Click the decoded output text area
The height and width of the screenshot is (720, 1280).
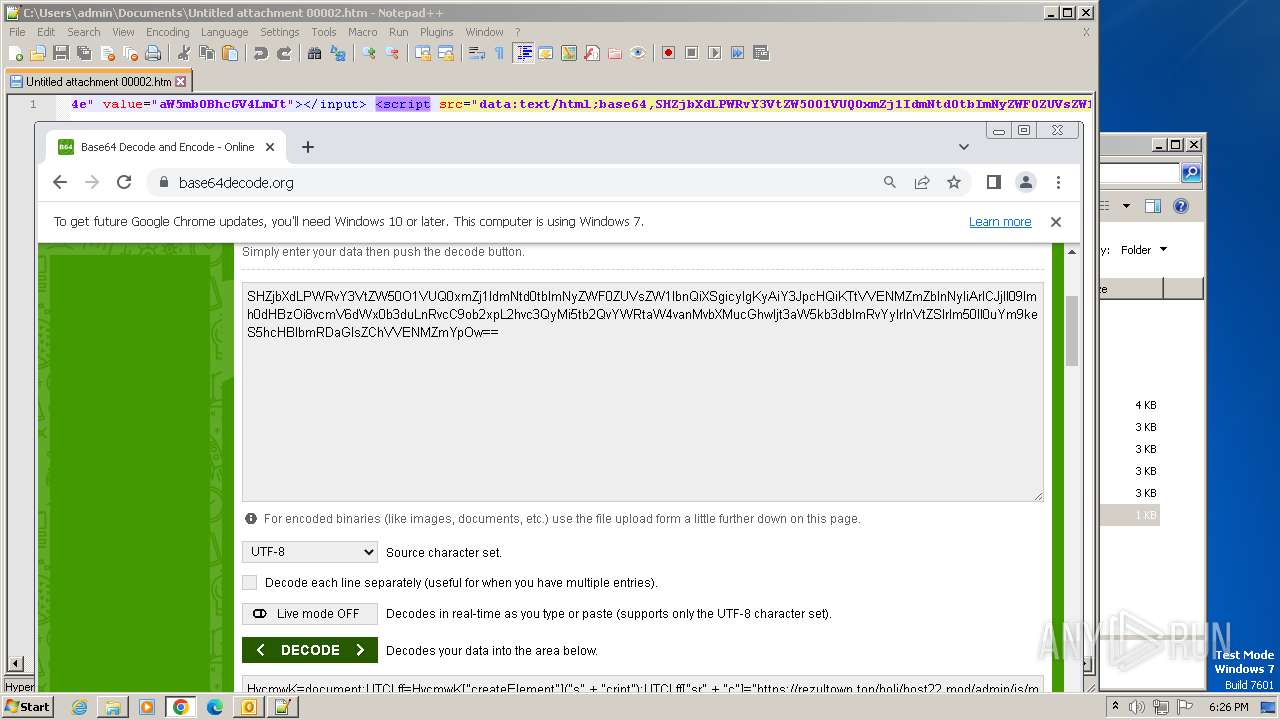[642, 685]
